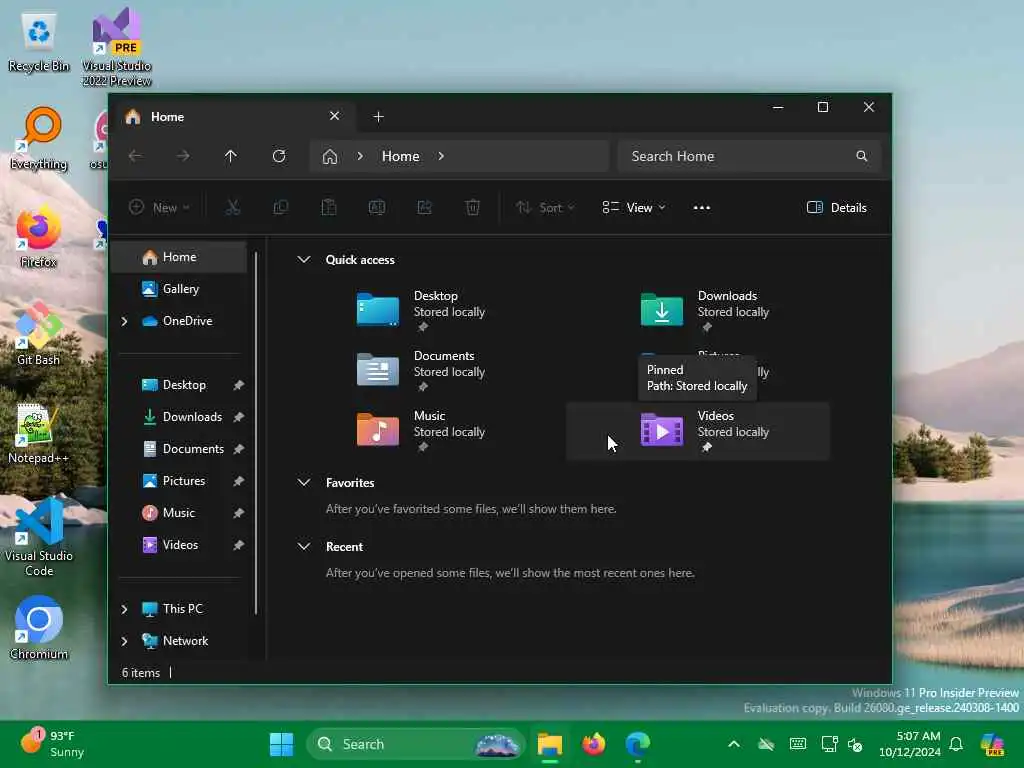
Task: Open the Downloads folder in Quick access
Action: (x=706, y=310)
